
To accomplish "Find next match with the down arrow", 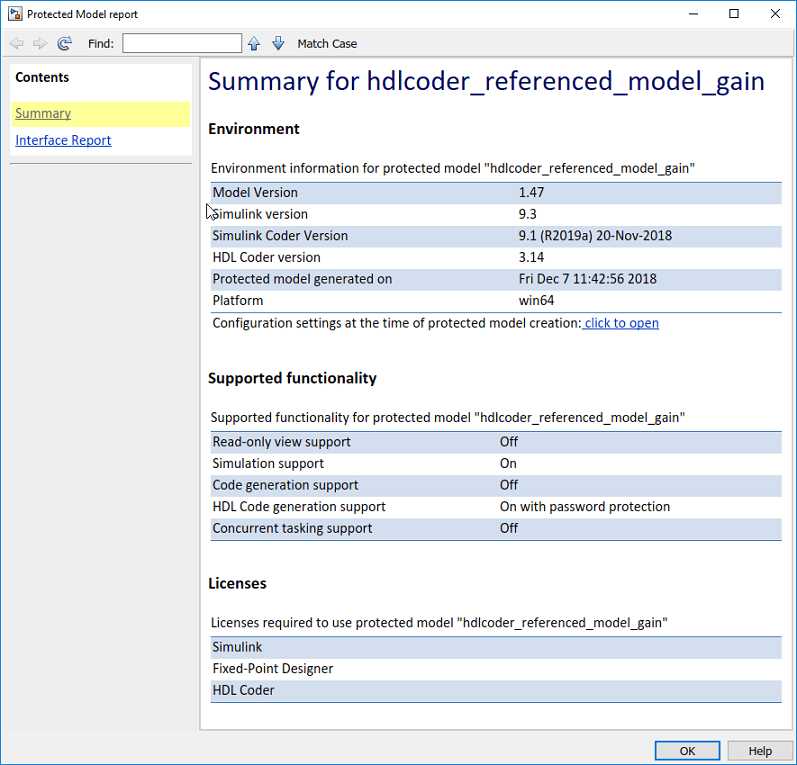I will [278, 44].
